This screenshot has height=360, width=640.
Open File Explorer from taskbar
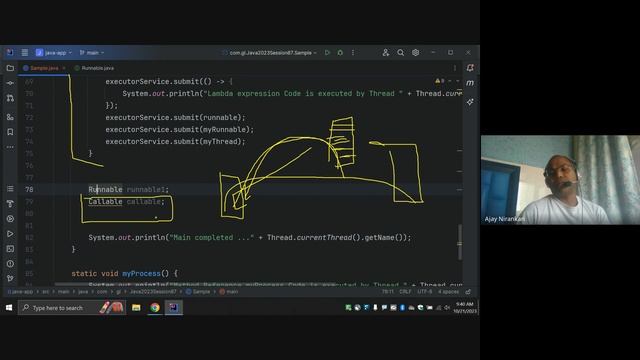(136, 308)
